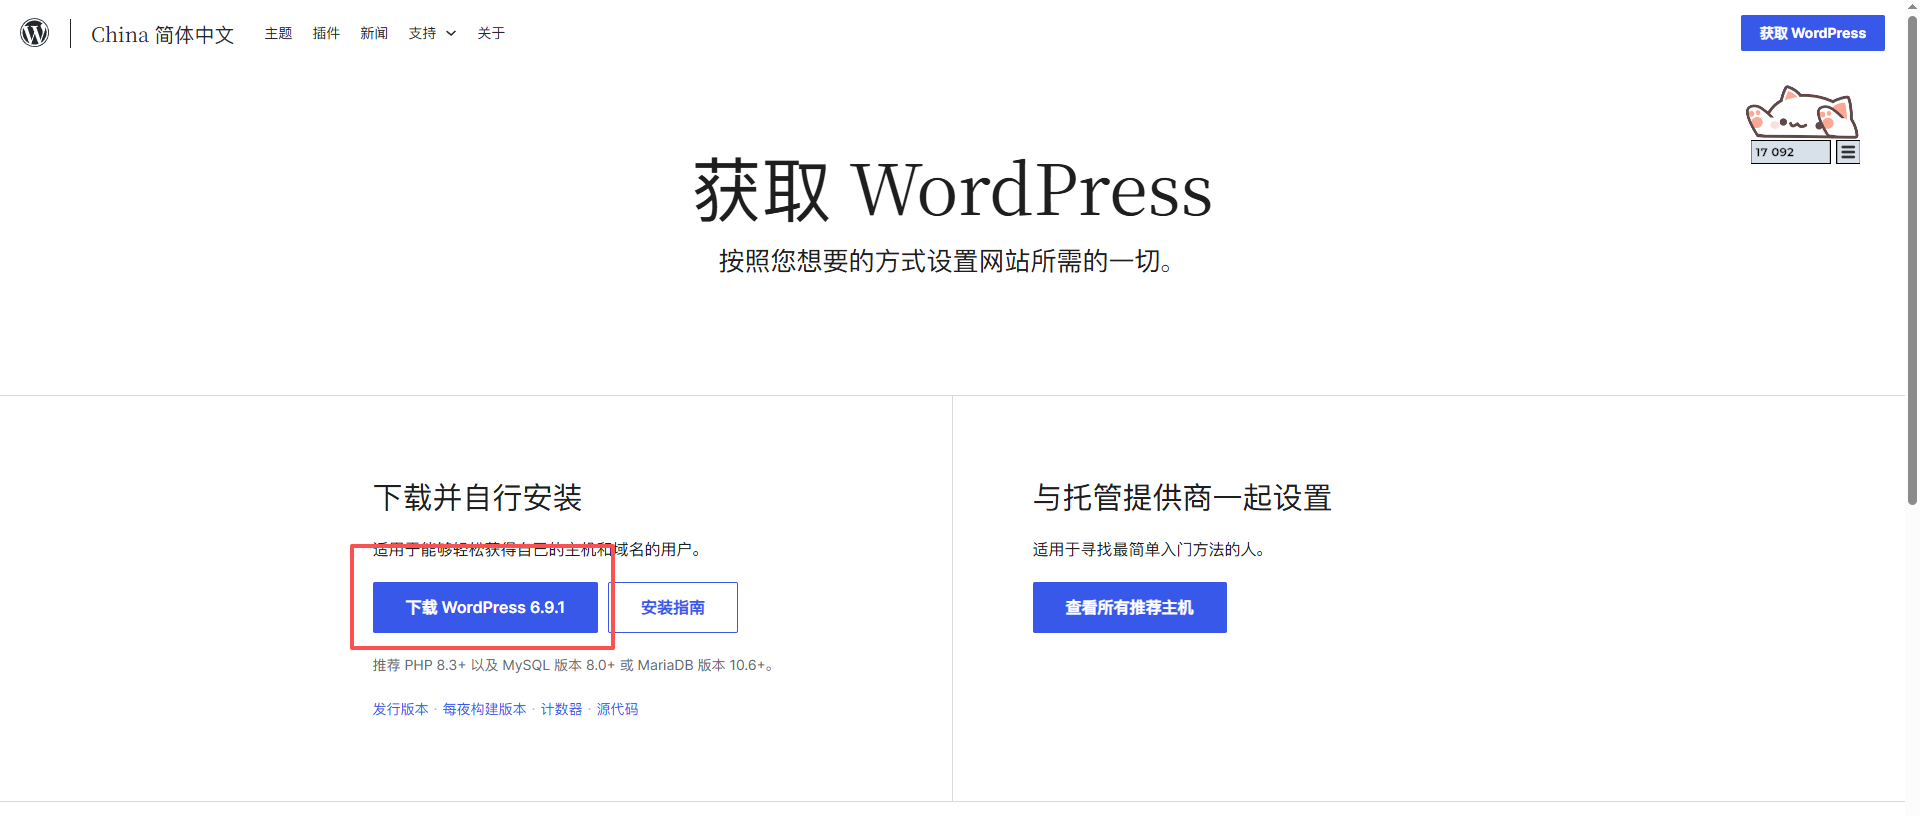
Task: Click the 17 092 counter field
Action: 1790,152
